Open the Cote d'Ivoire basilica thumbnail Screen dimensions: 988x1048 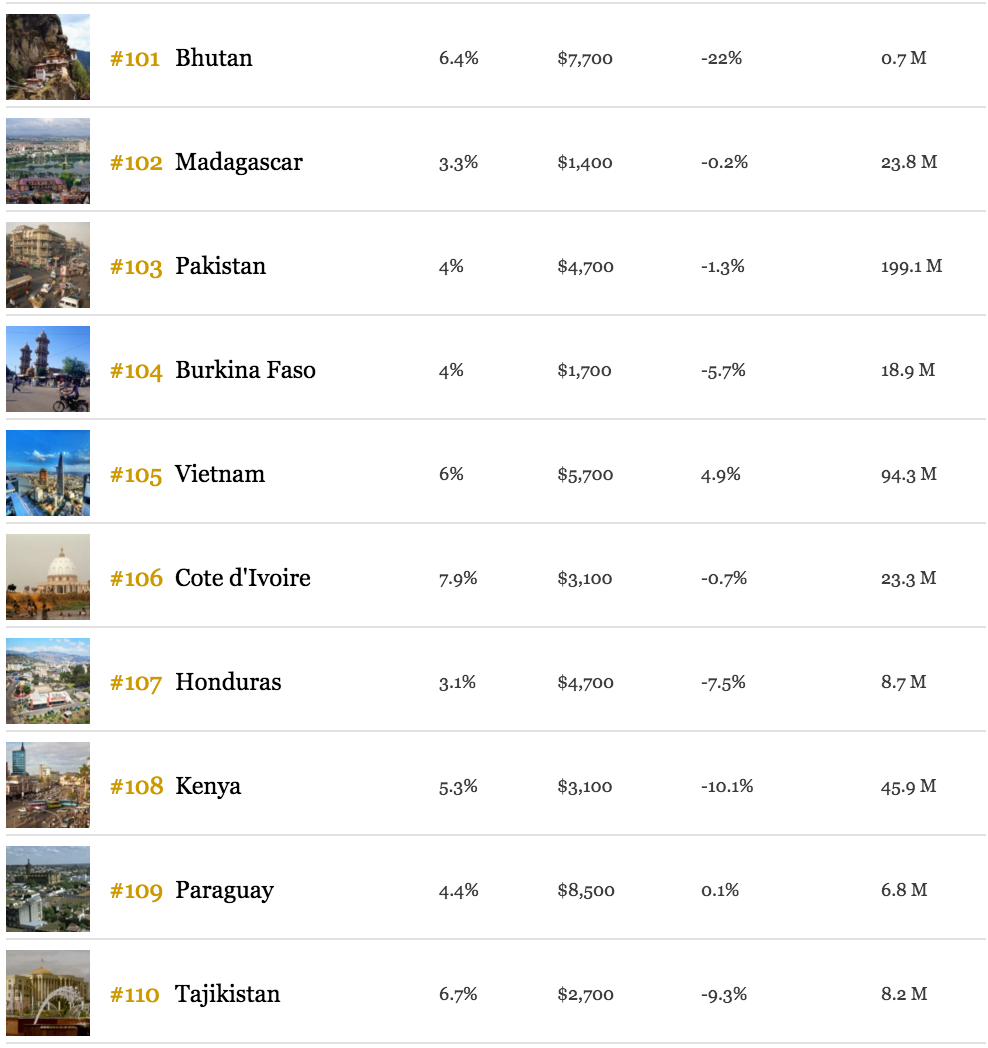[48, 577]
